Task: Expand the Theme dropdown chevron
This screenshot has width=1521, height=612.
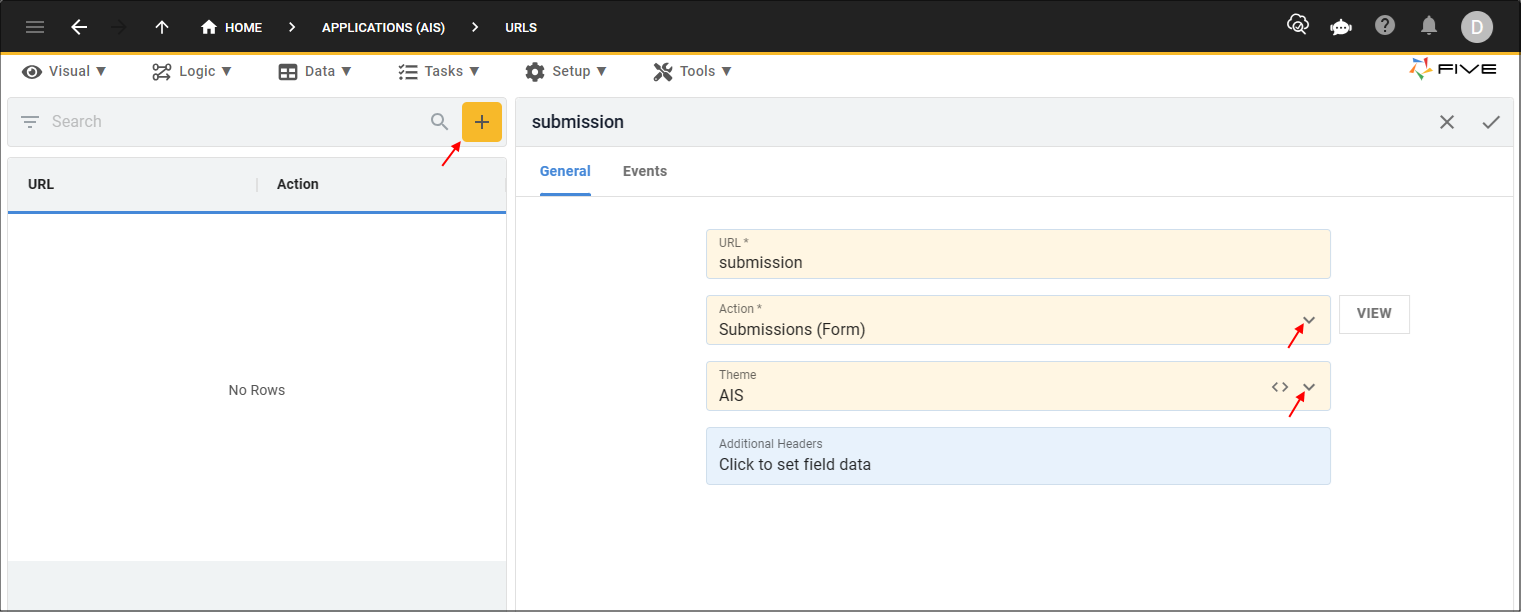Action: (1309, 387)
